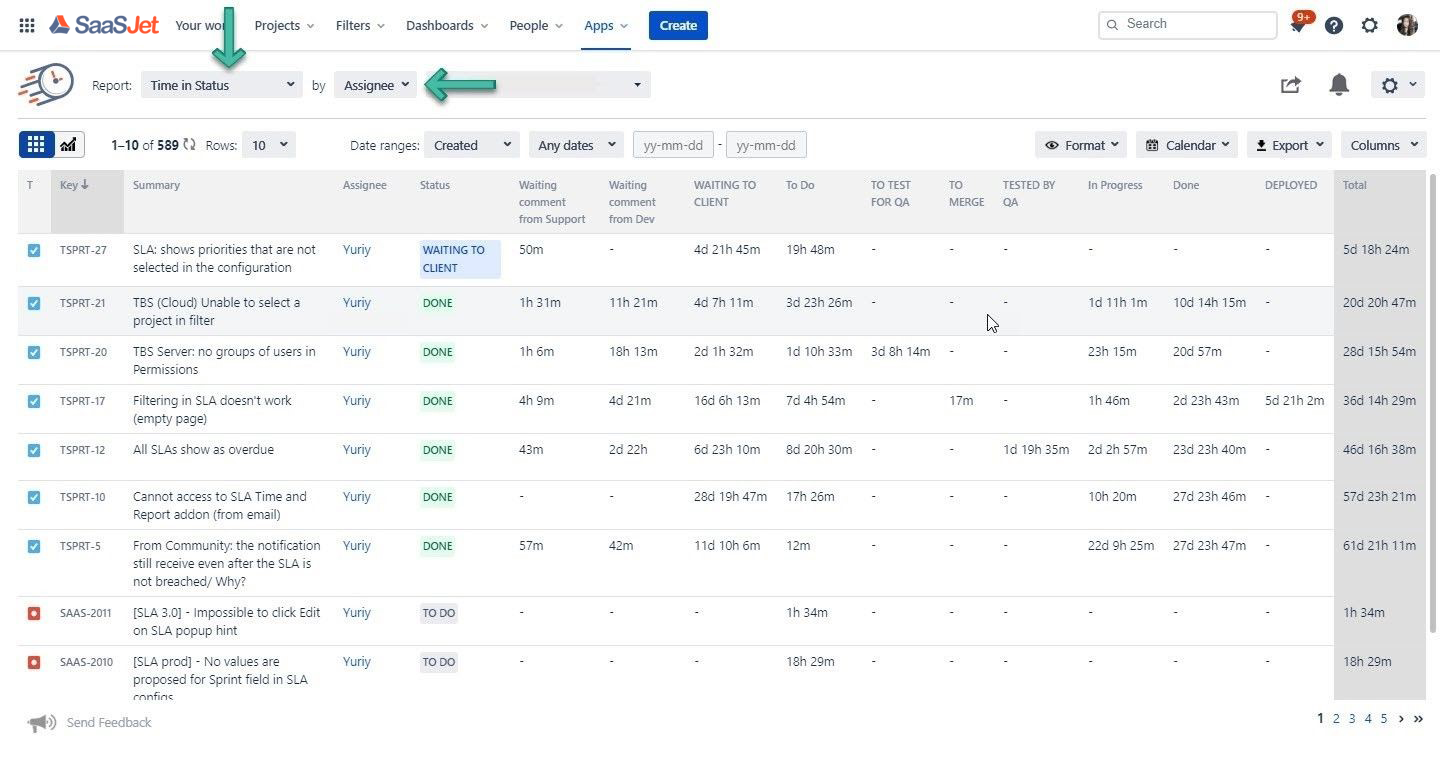Open the app switcher grid icon

pos(27,25)
